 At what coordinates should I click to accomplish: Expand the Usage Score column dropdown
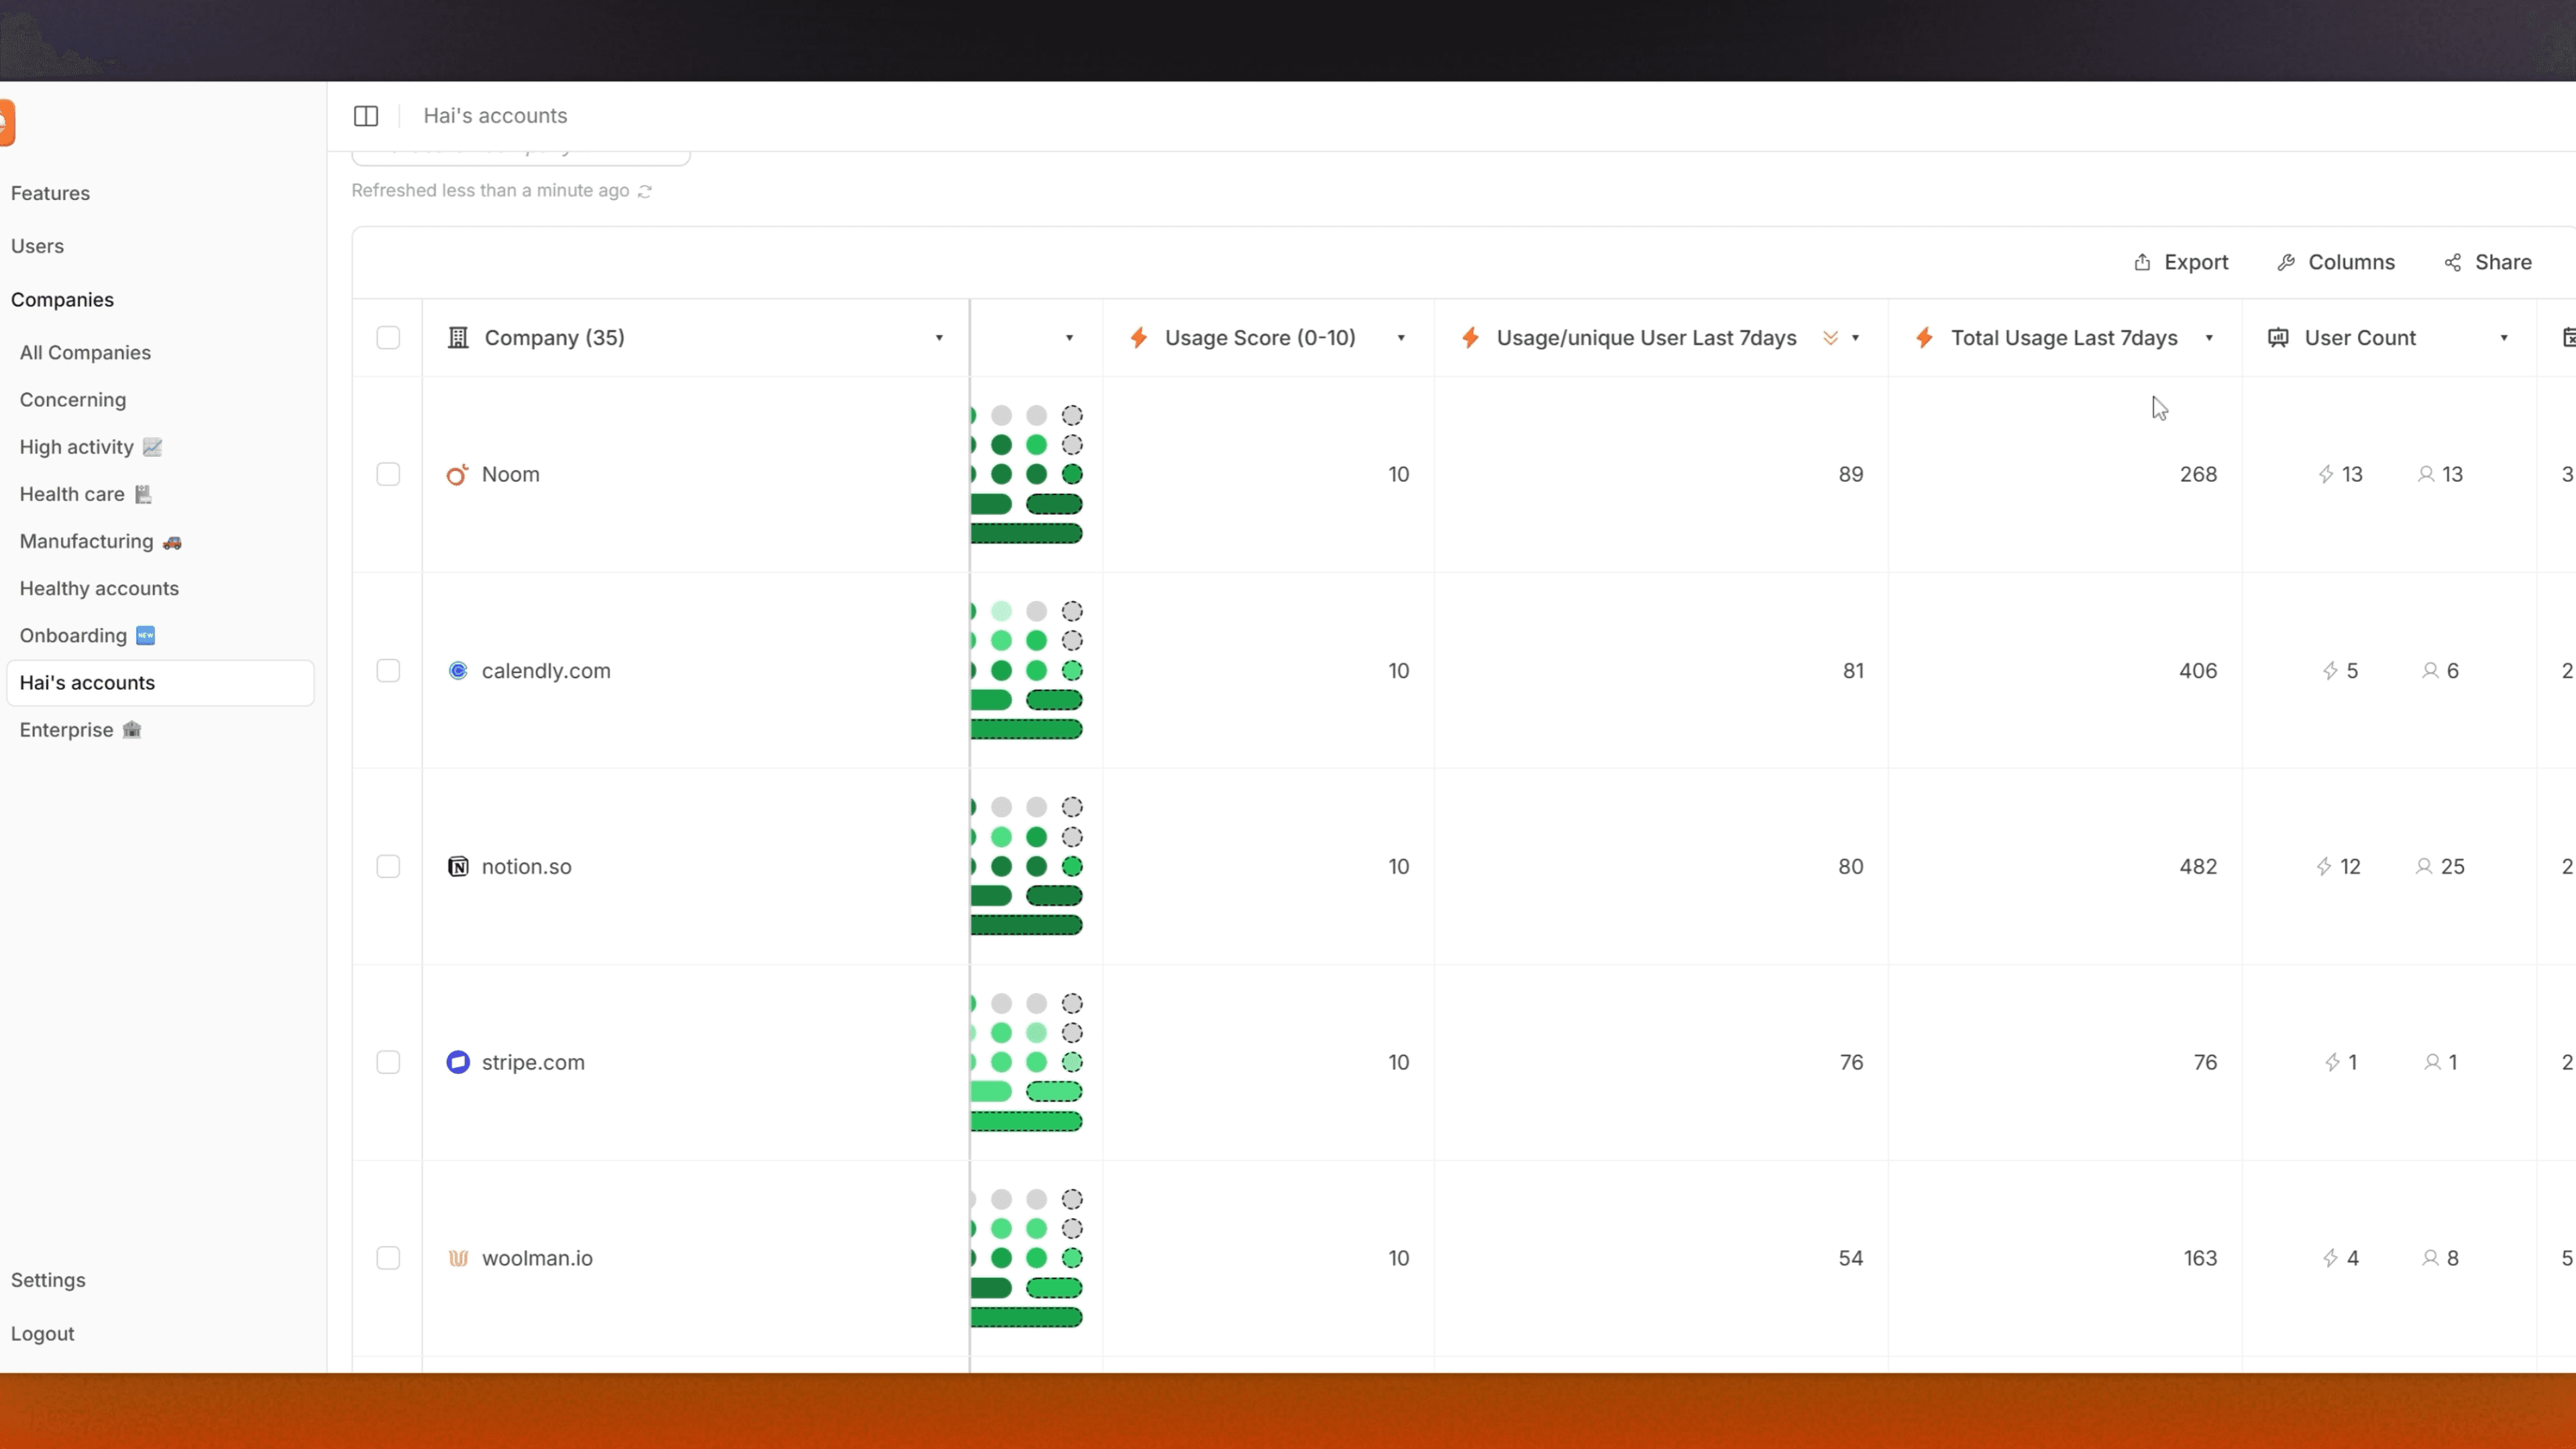tap(1401, 338)
